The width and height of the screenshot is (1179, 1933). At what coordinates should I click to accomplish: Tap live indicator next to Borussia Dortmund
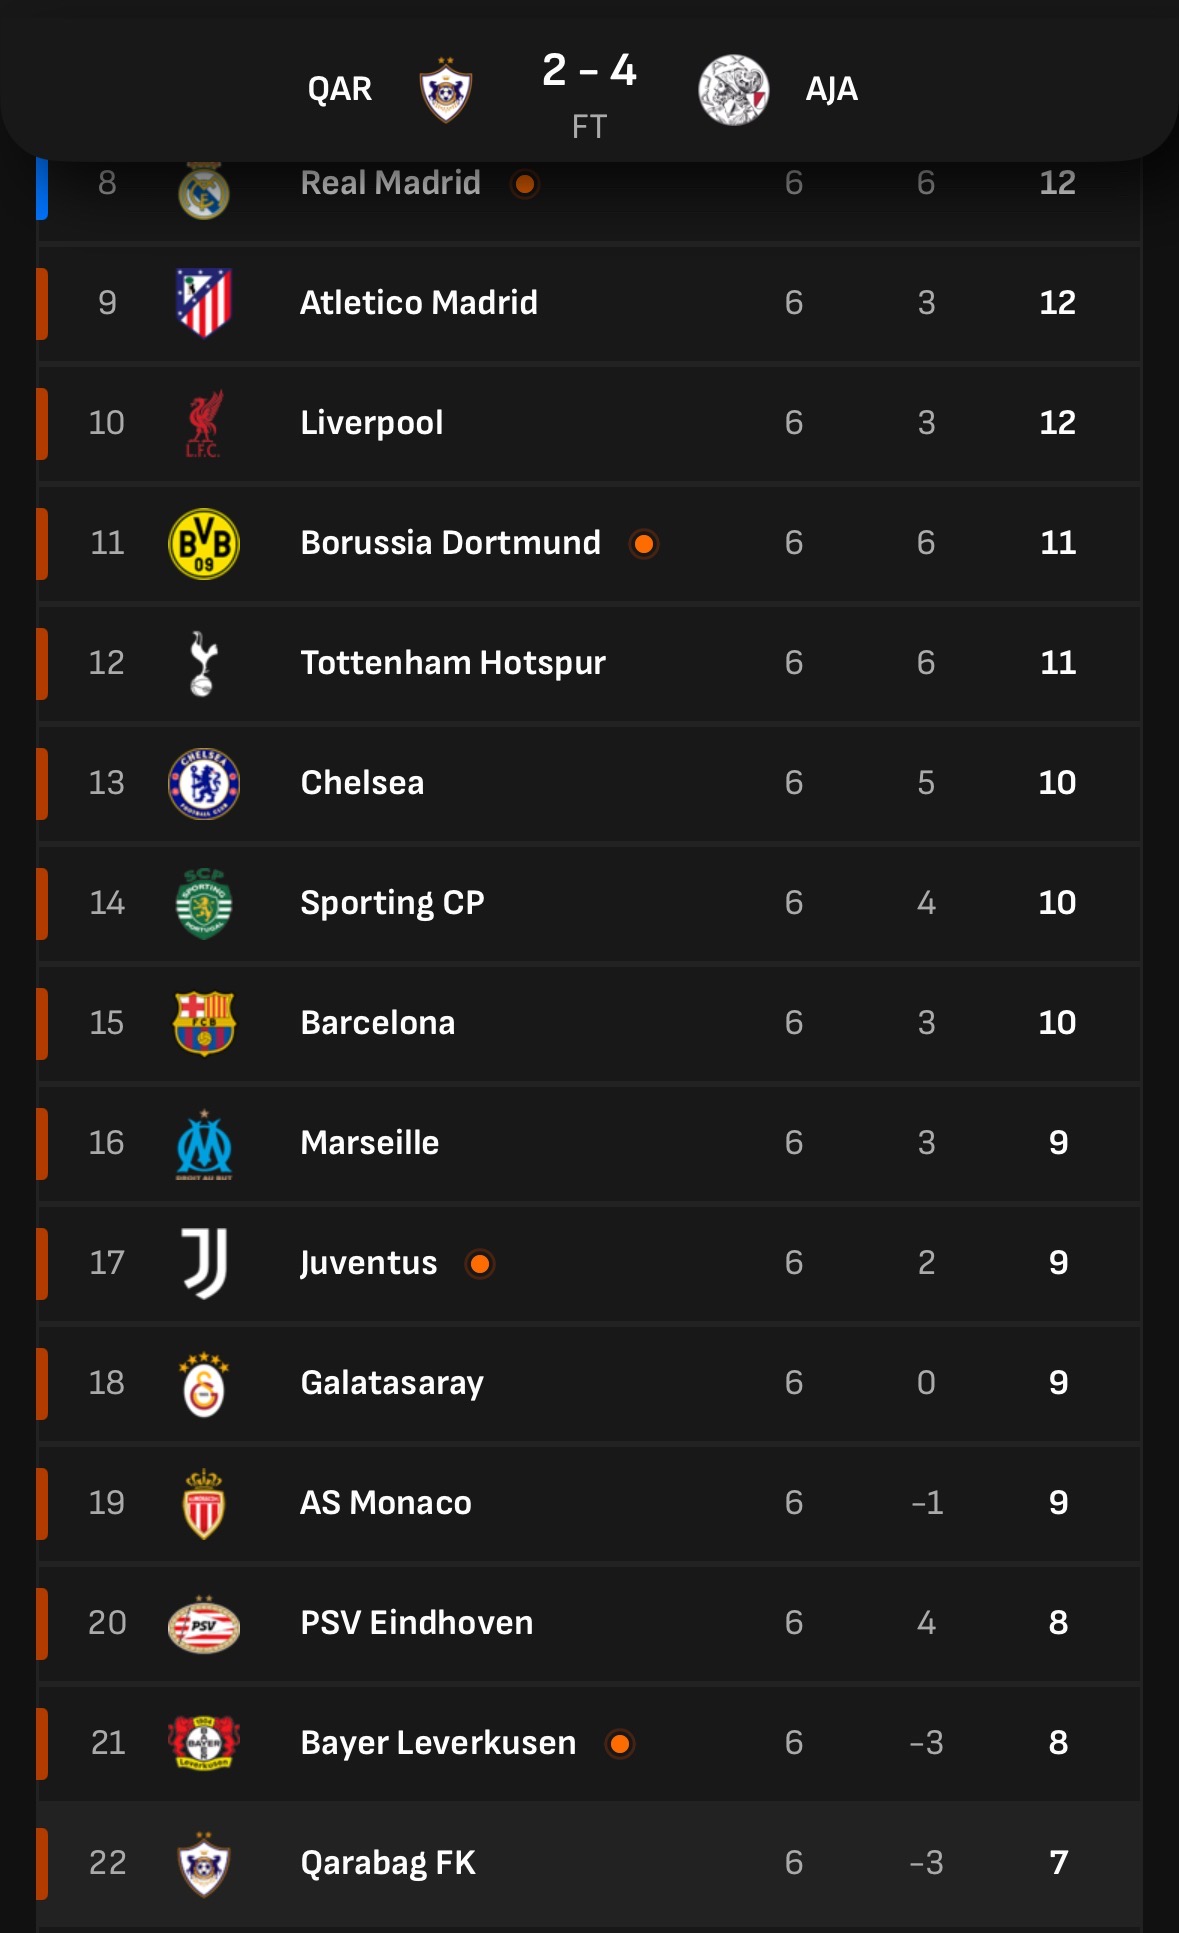pos(644,544)
